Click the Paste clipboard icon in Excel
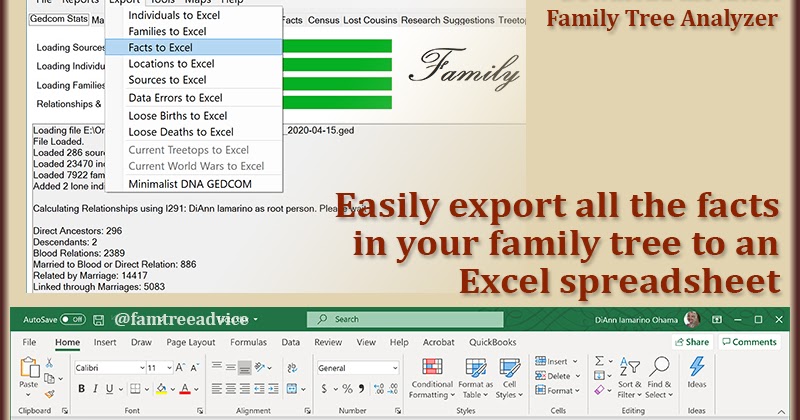The image size is (800, 420). point(29,368)
